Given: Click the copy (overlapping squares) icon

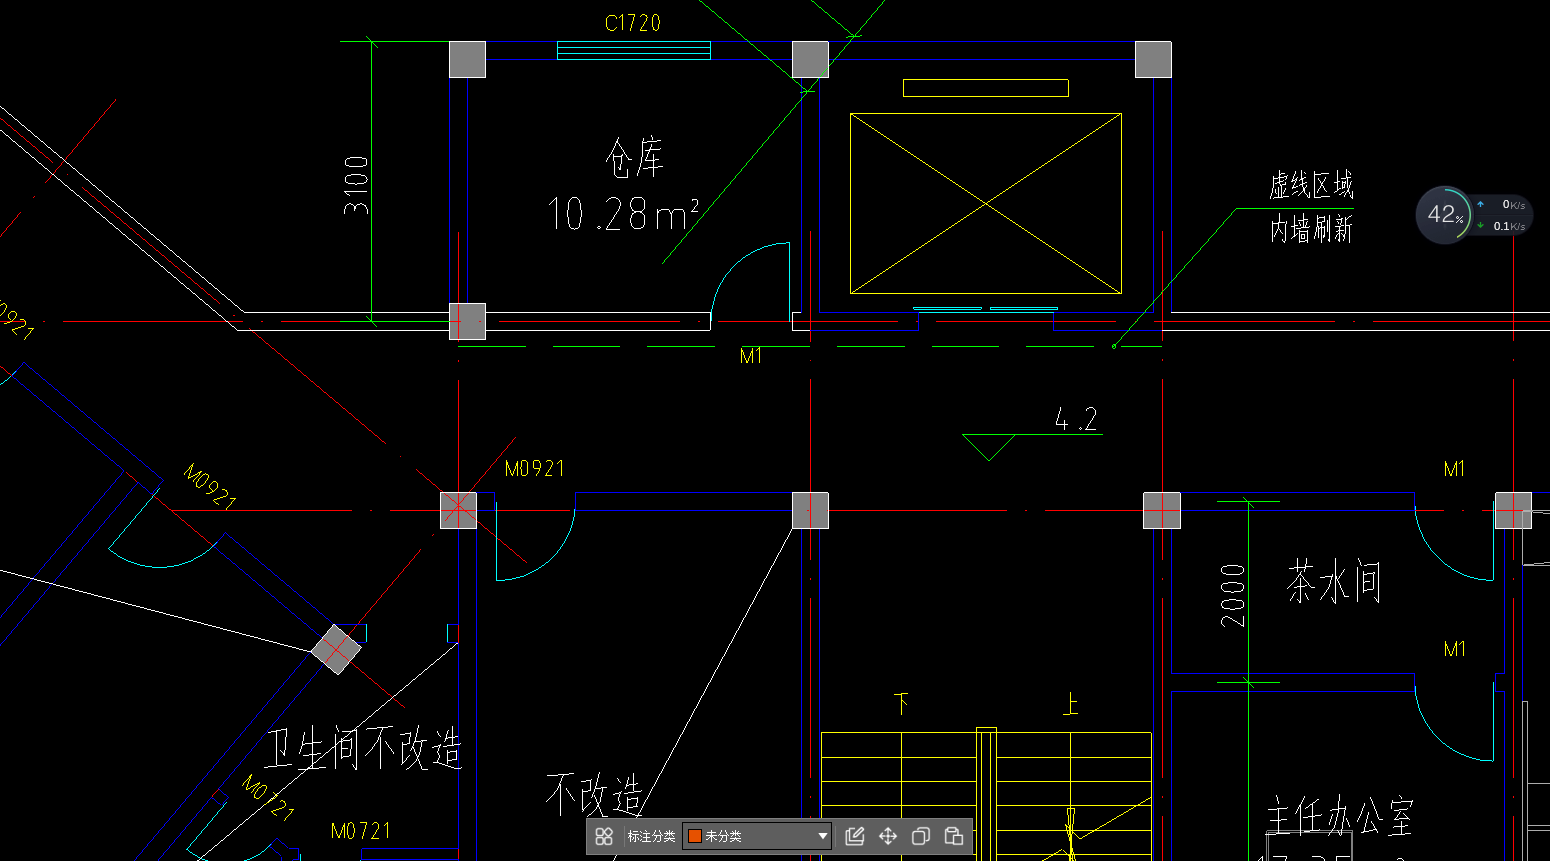Looking at the screenshot, I should [921, 836].
